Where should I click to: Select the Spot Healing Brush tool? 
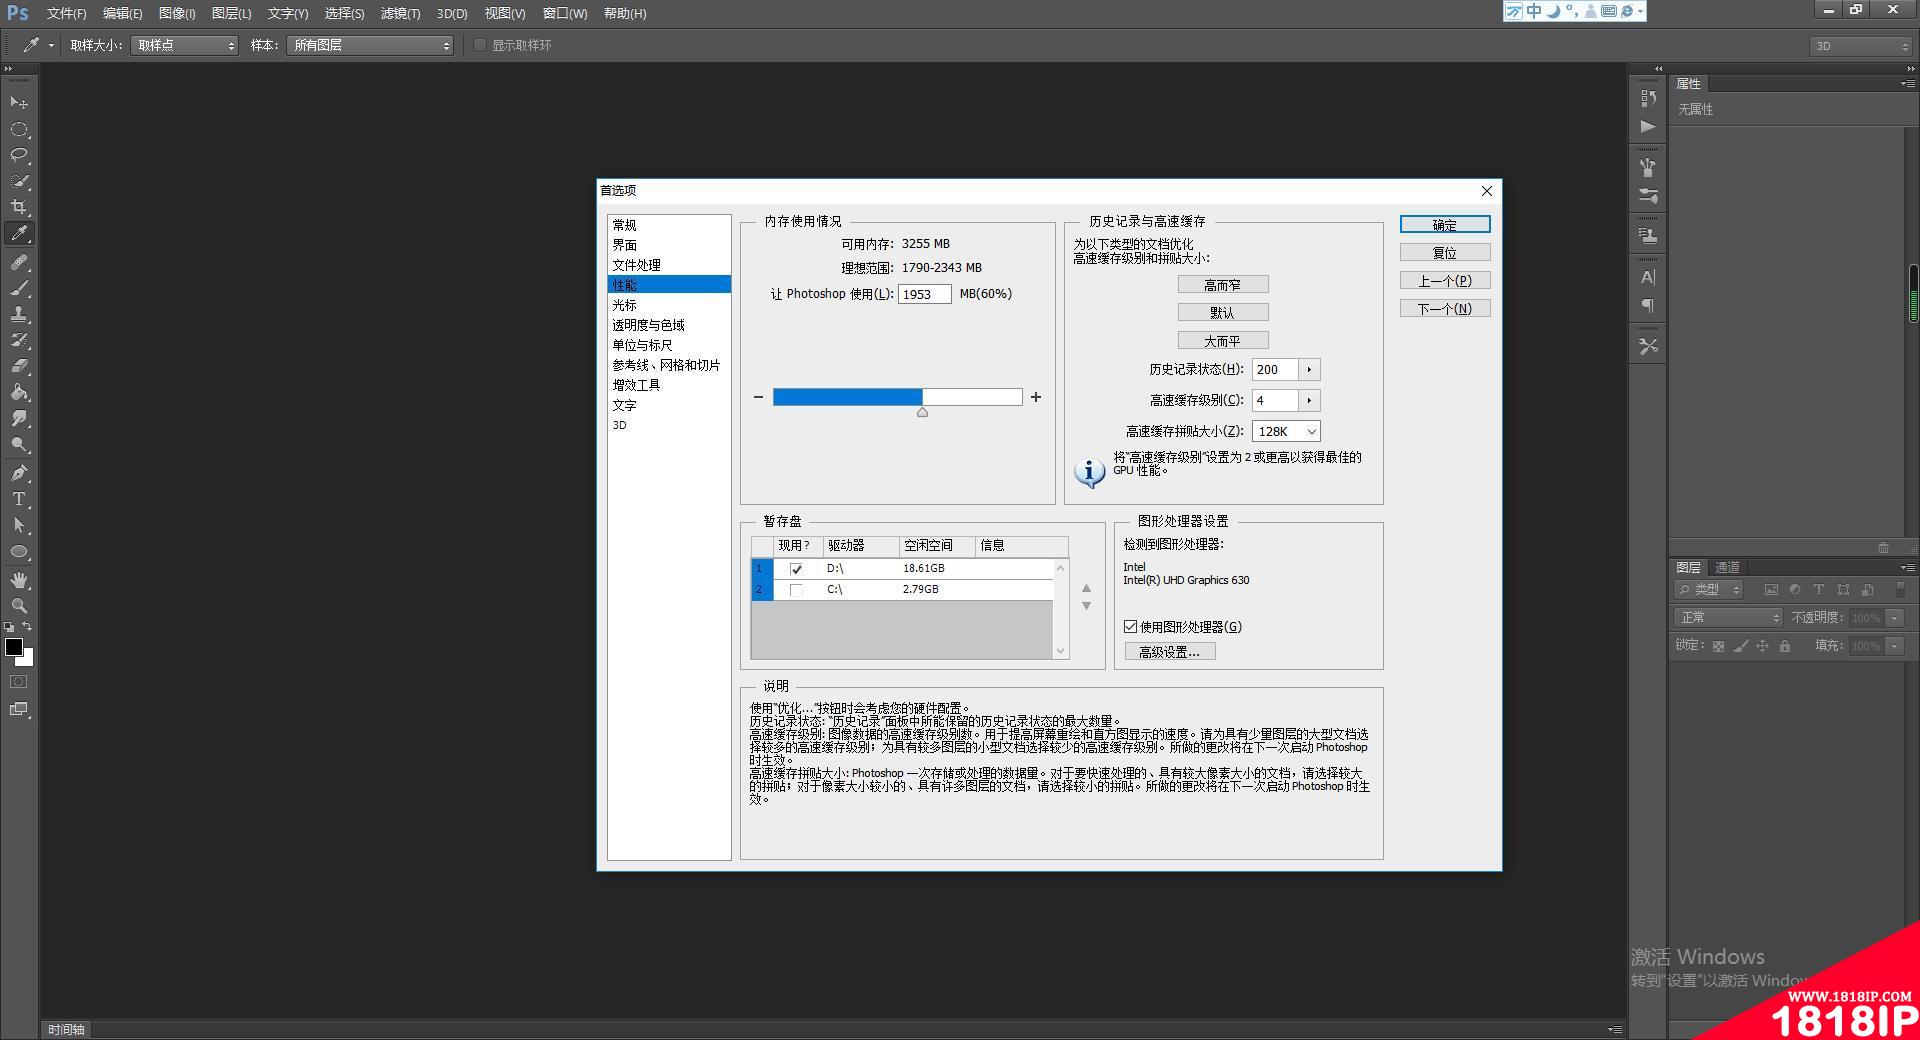tap(19, 262)
